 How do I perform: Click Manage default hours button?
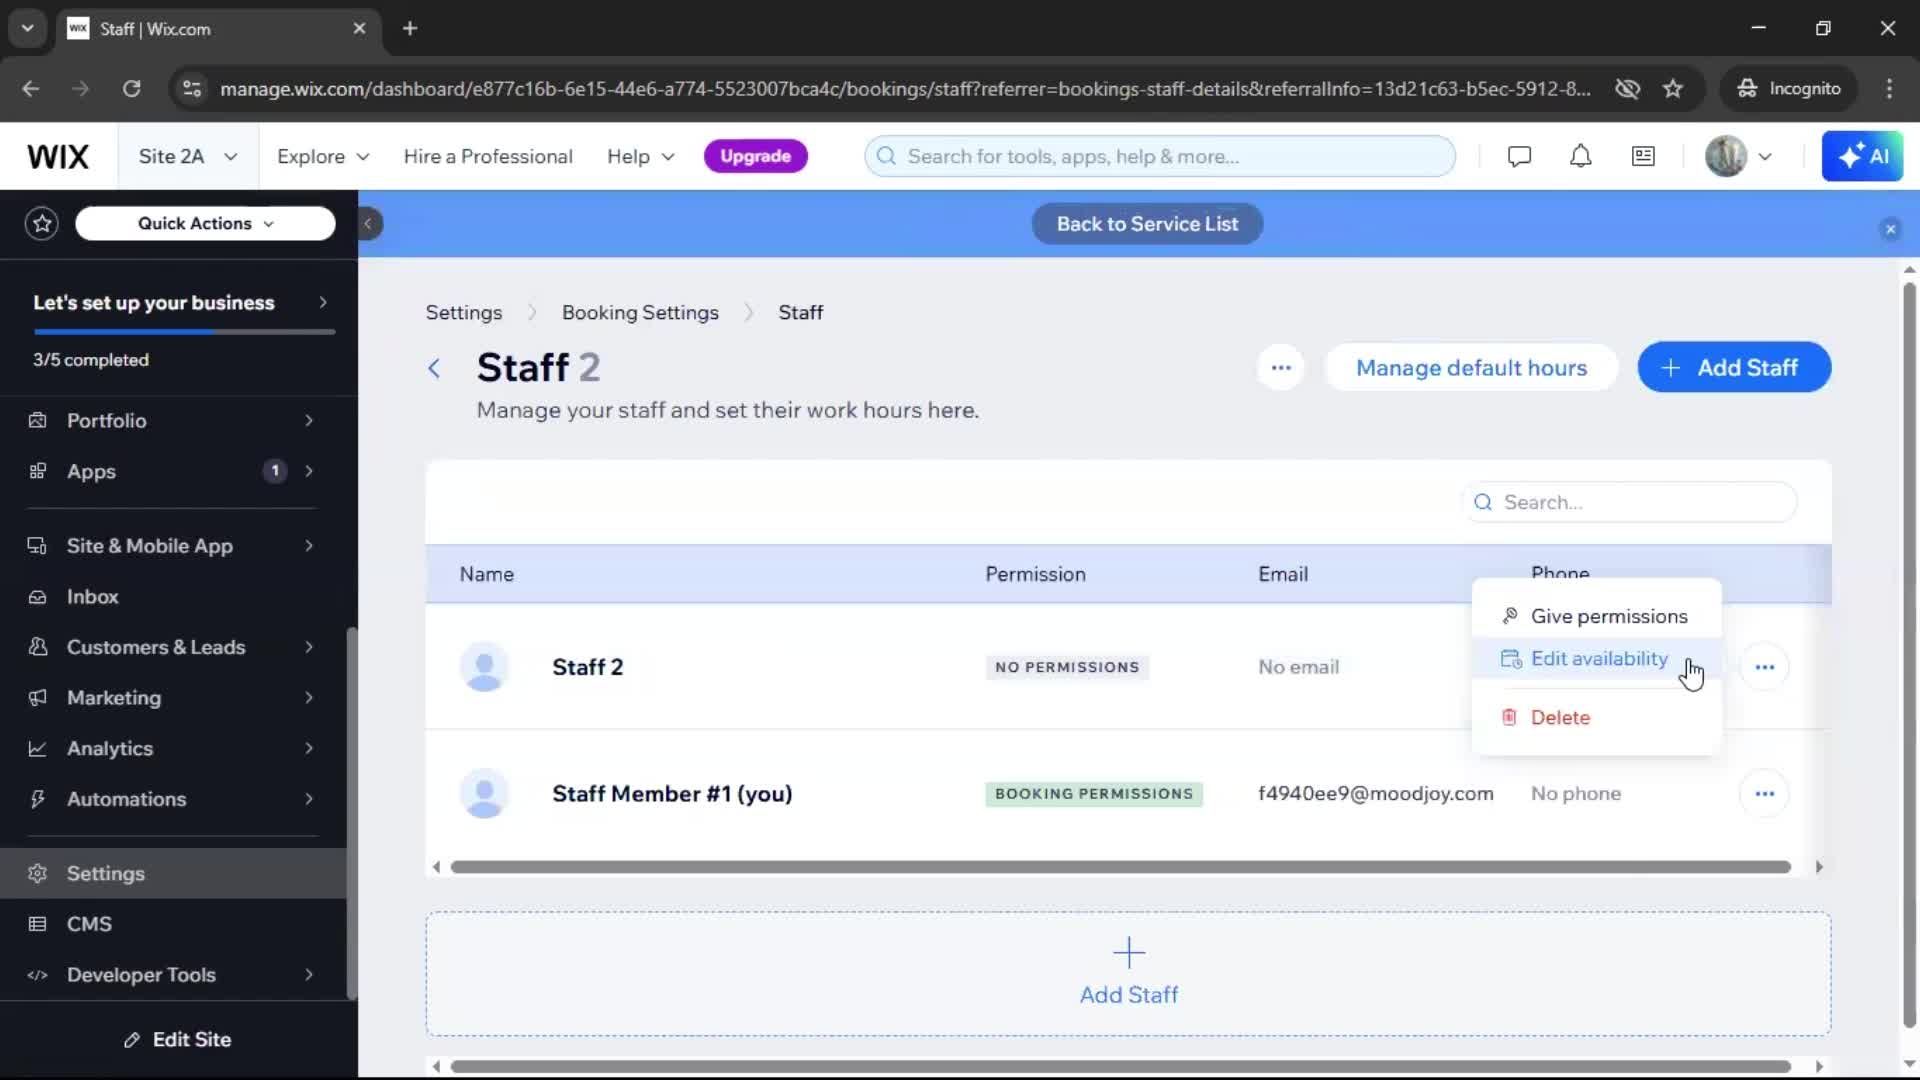coord(1471,368)
